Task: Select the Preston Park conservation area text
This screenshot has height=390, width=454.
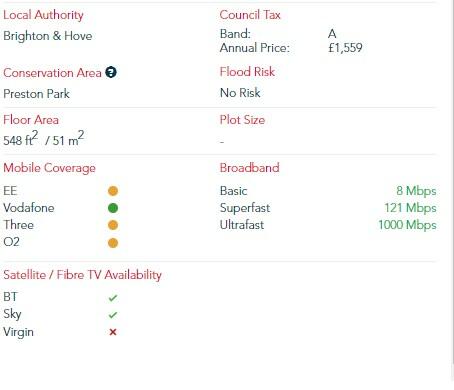Action: pos(36,94)
